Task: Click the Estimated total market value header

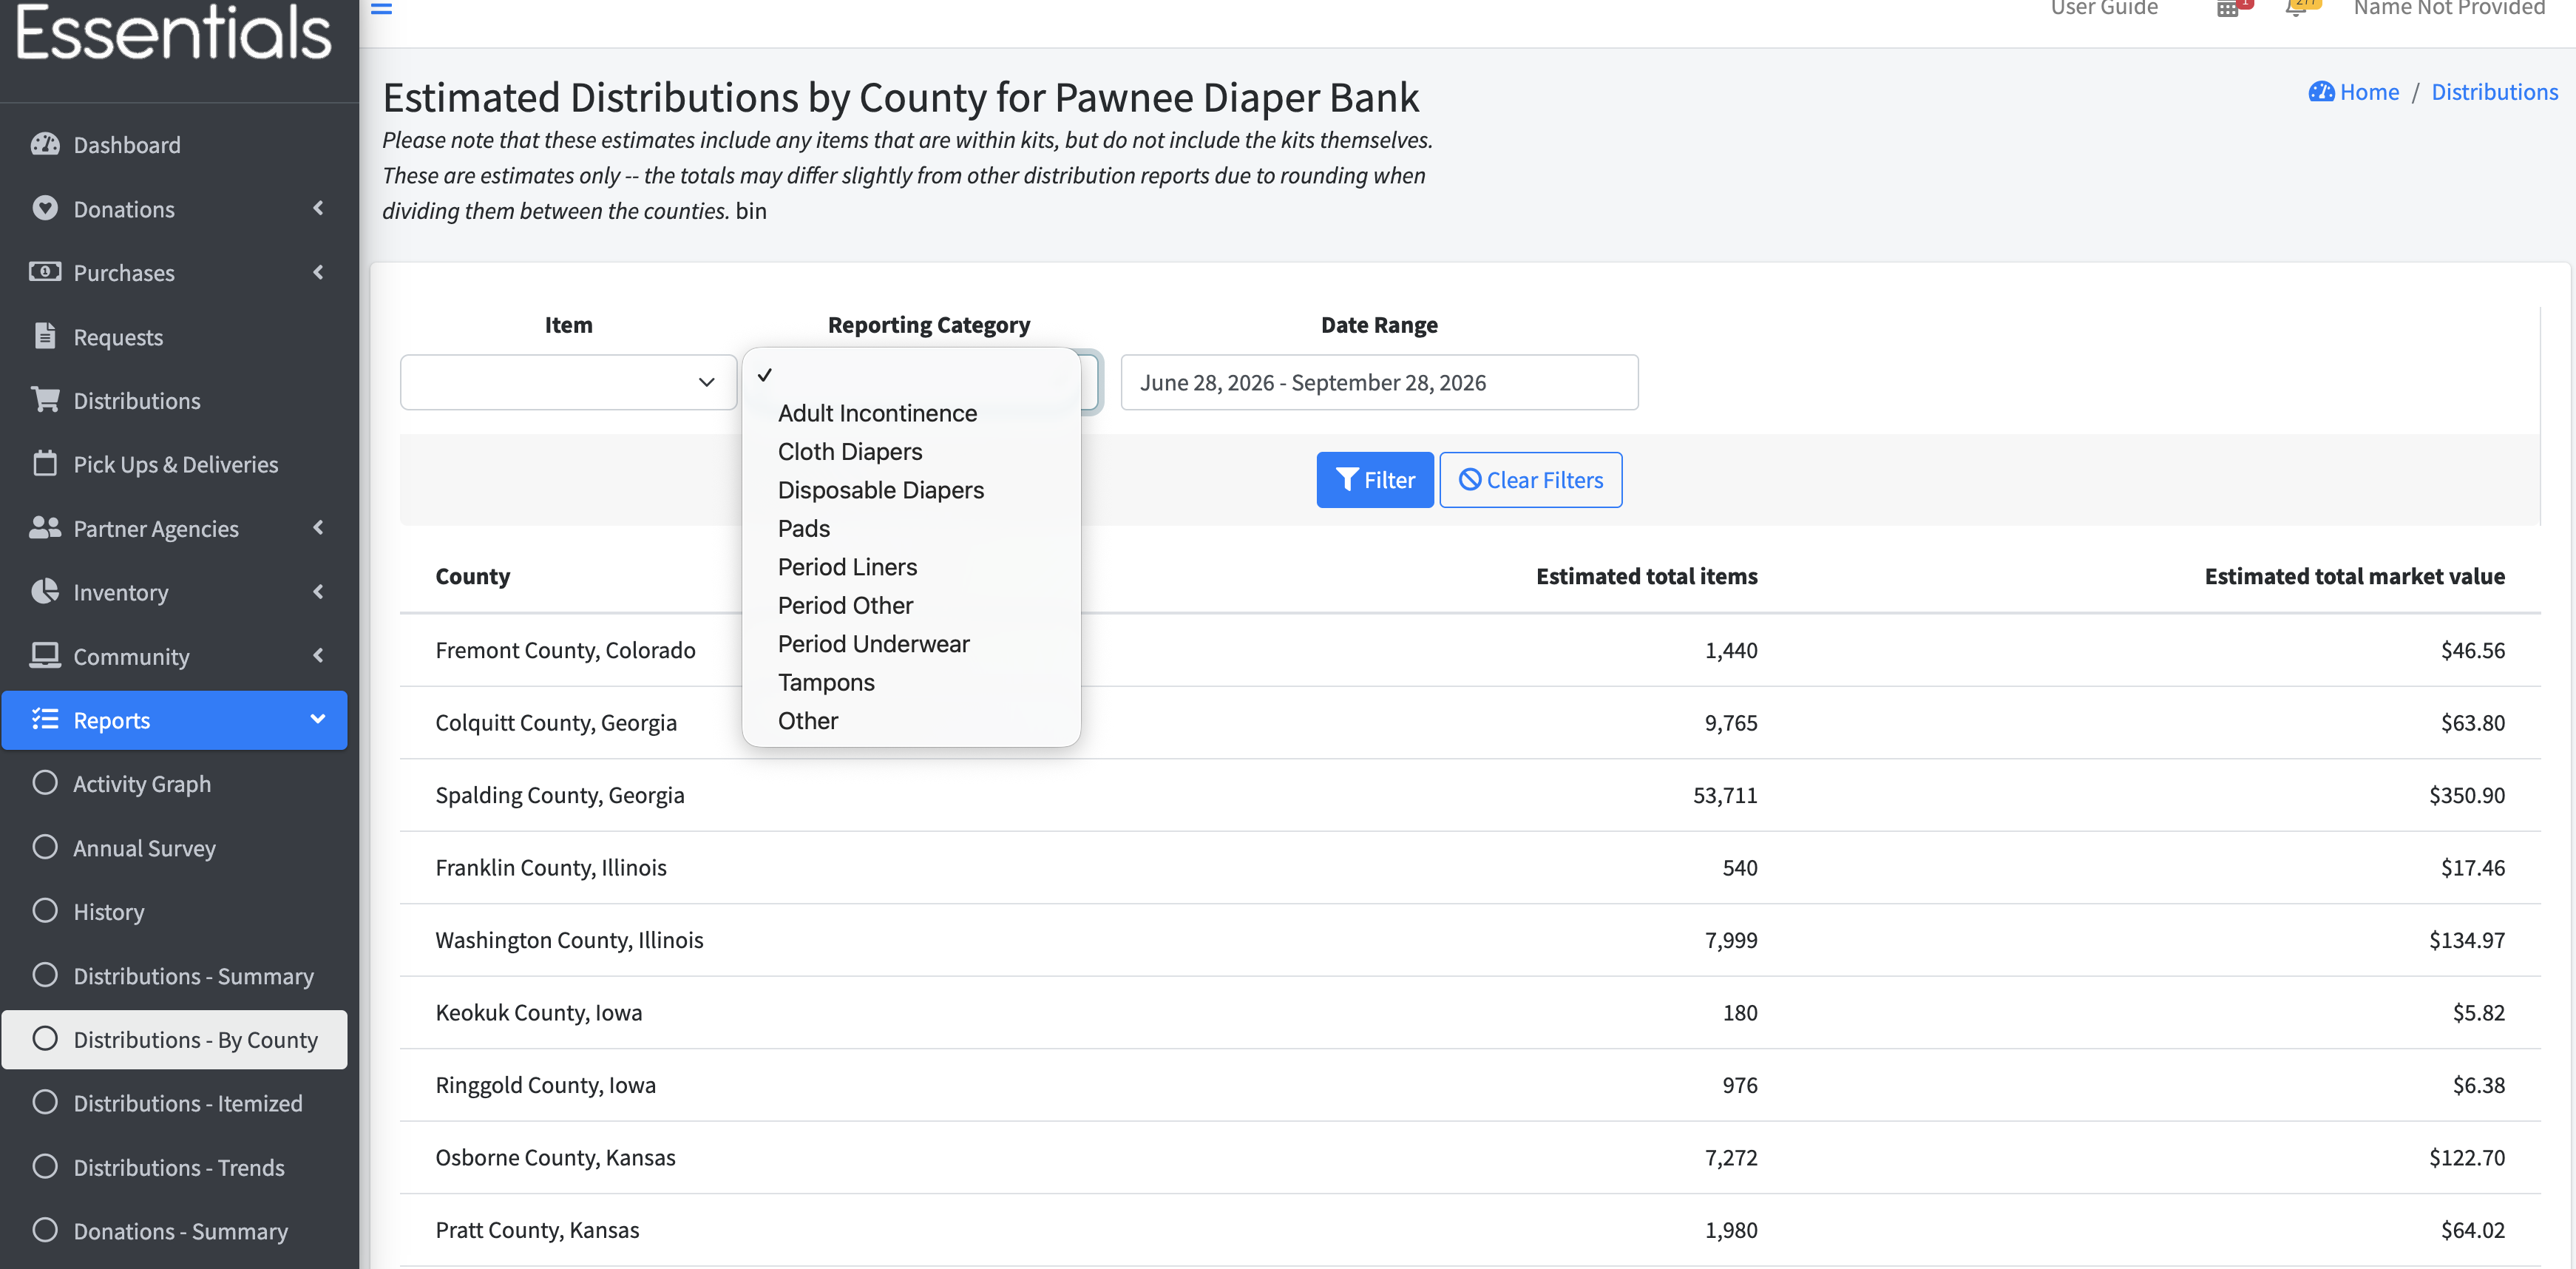Action: pyautogui.click(x=2354, y=576)
